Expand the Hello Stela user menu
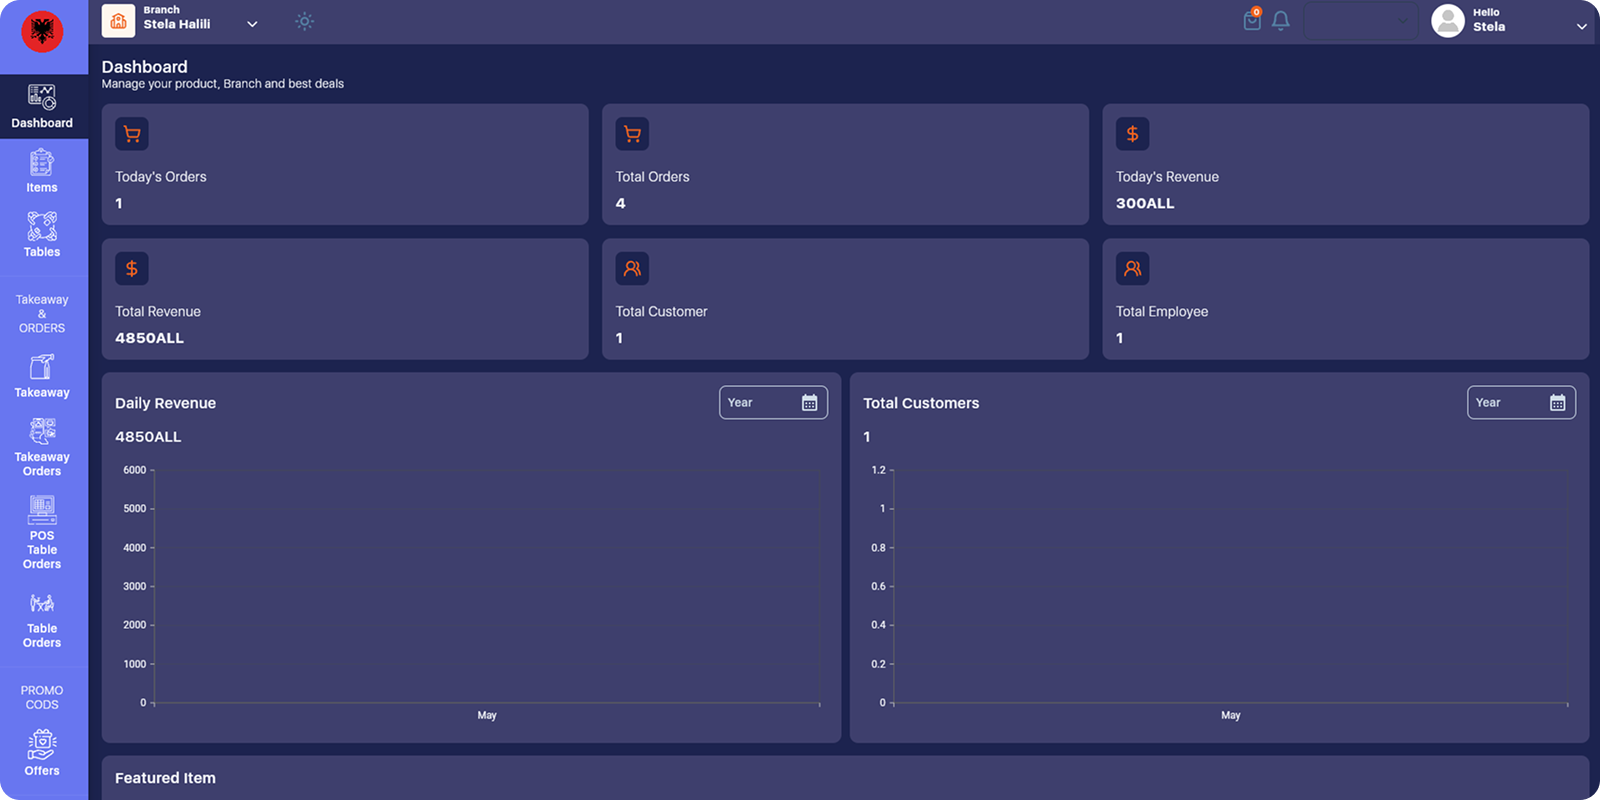Screen dimensions: 1600x800 click(x=1581, y=26)
